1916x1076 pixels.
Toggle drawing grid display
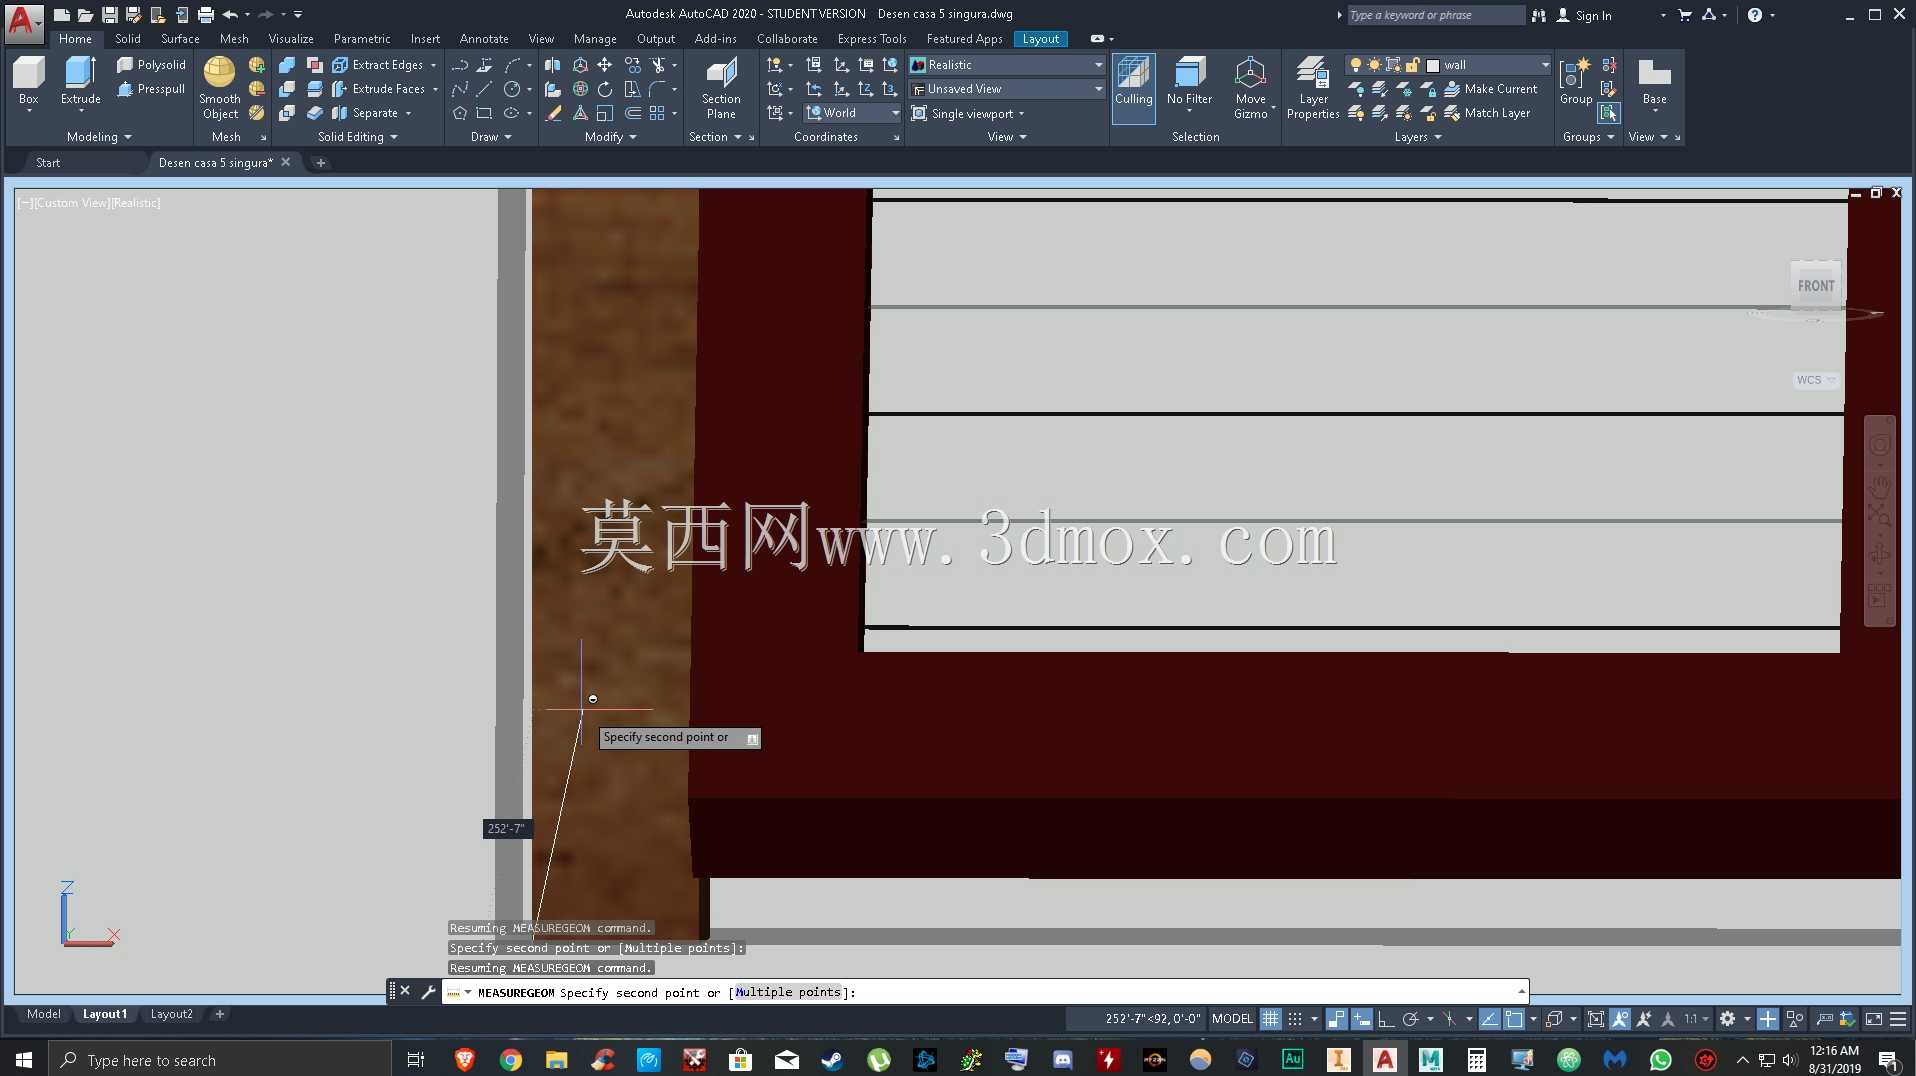click(1270, 1019)
